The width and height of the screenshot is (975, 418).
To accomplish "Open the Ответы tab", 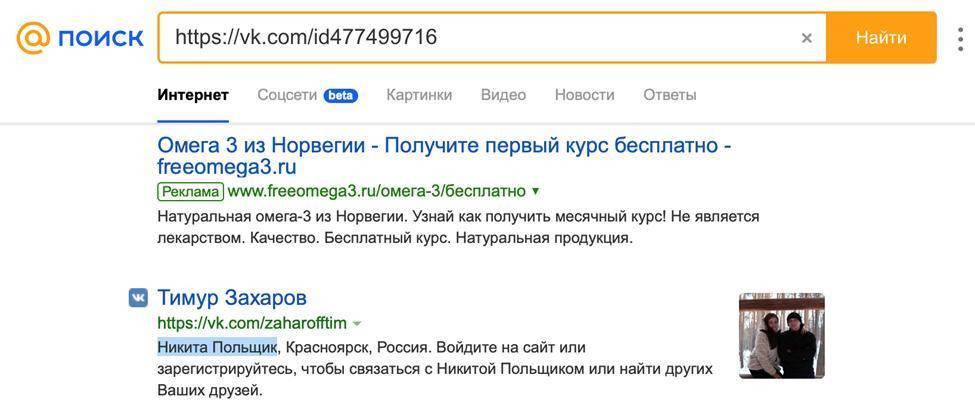I will tap(670, 95).
